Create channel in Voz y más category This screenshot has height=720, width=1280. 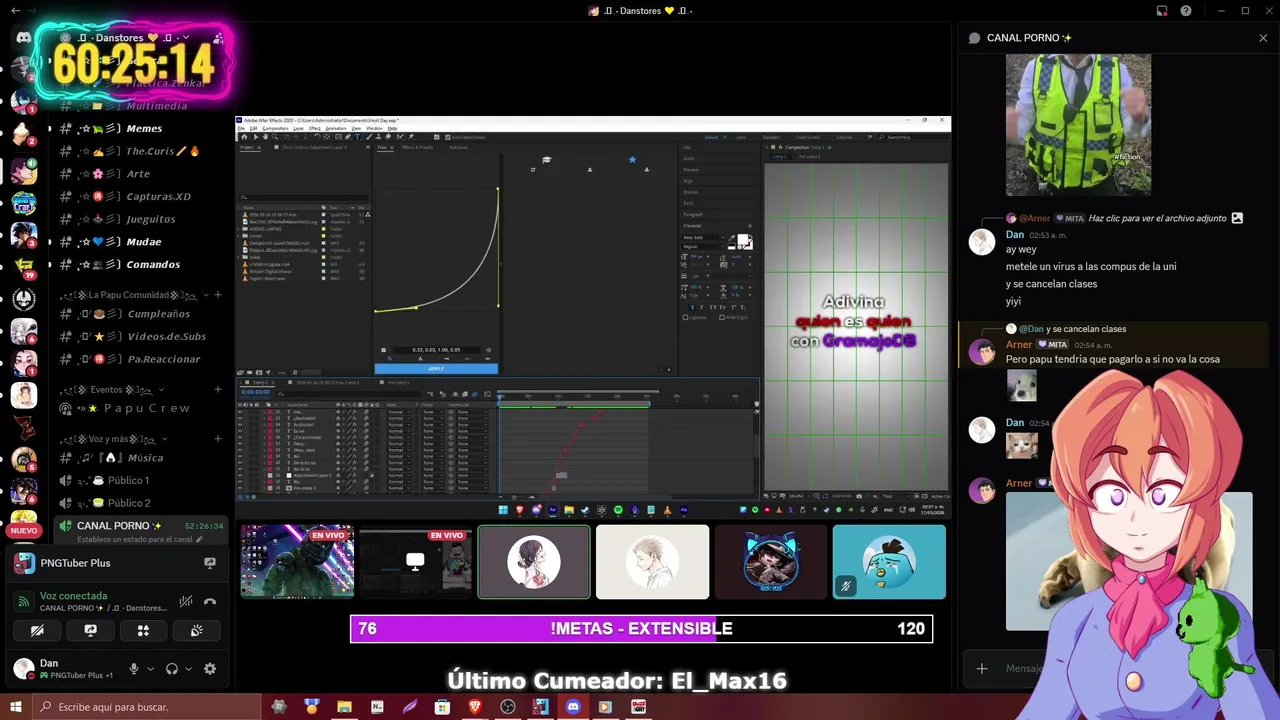(x=218, y=439)
